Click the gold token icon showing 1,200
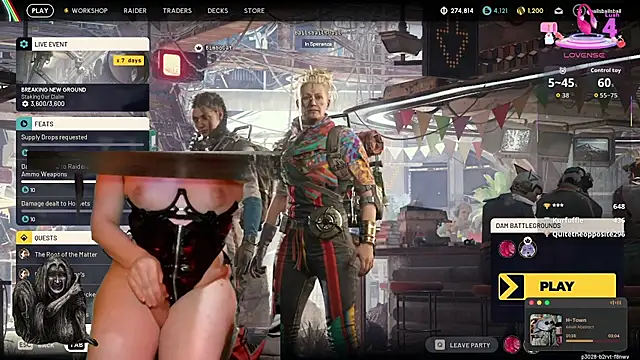This screenshot has width=640, height=360. pos(521,11)
